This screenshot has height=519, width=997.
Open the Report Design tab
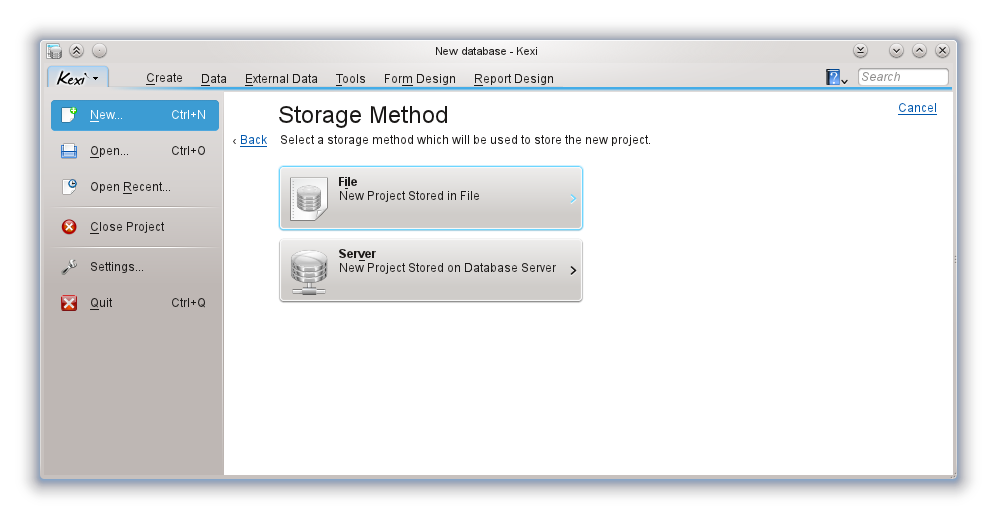[513, 79]
